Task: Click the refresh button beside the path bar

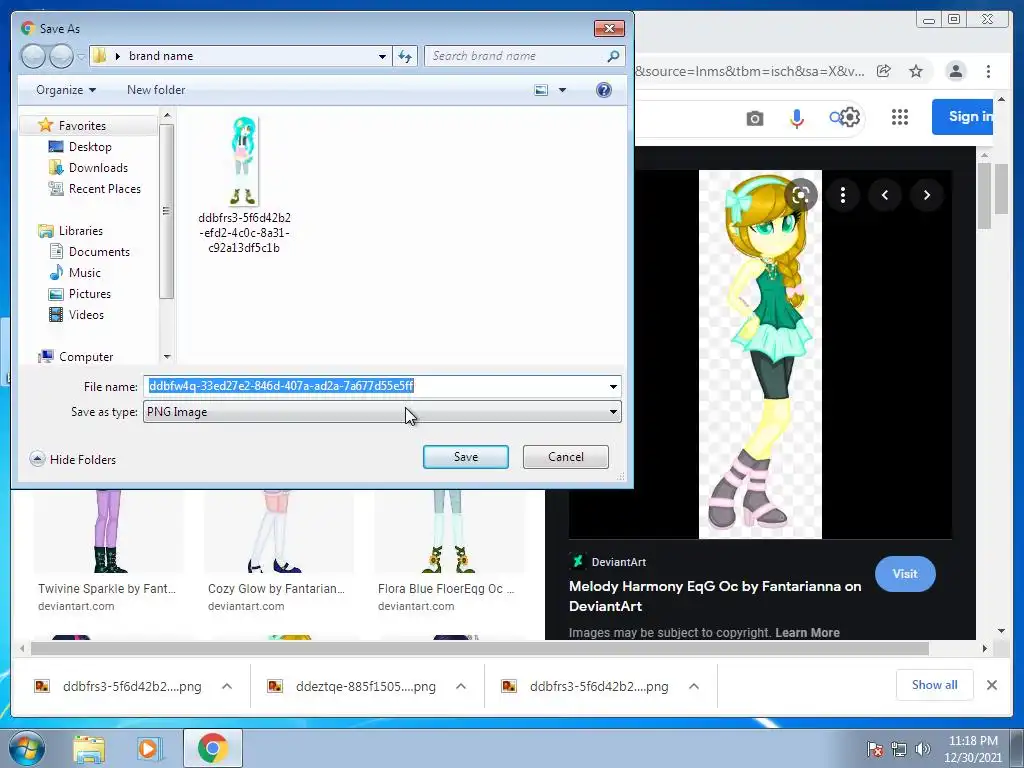Action: [405, 56]
